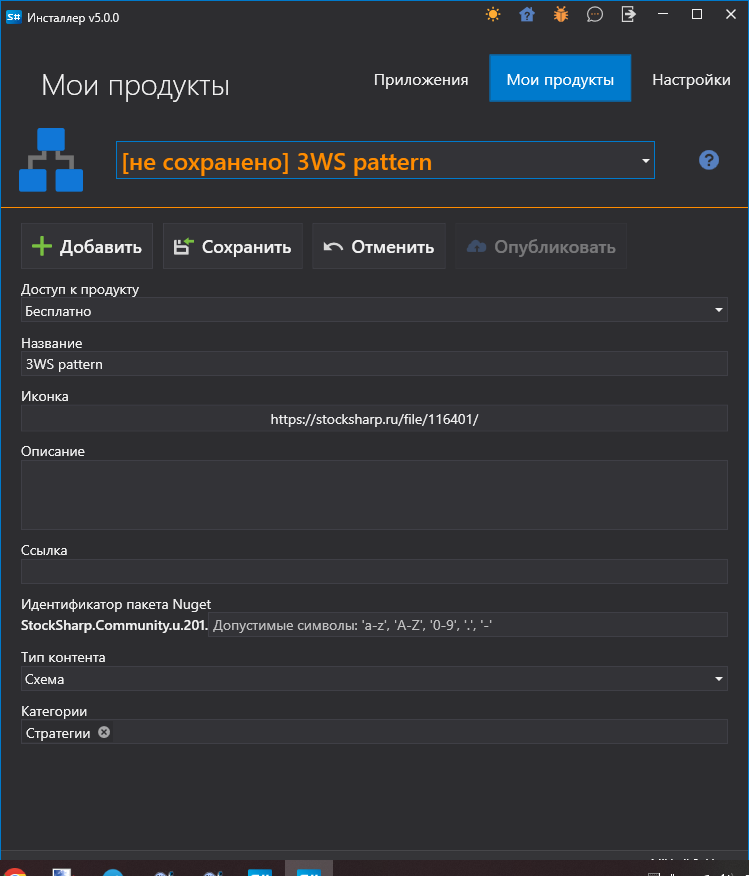
Task: Click the blue question mark help icon
Action: pos(709,160)
